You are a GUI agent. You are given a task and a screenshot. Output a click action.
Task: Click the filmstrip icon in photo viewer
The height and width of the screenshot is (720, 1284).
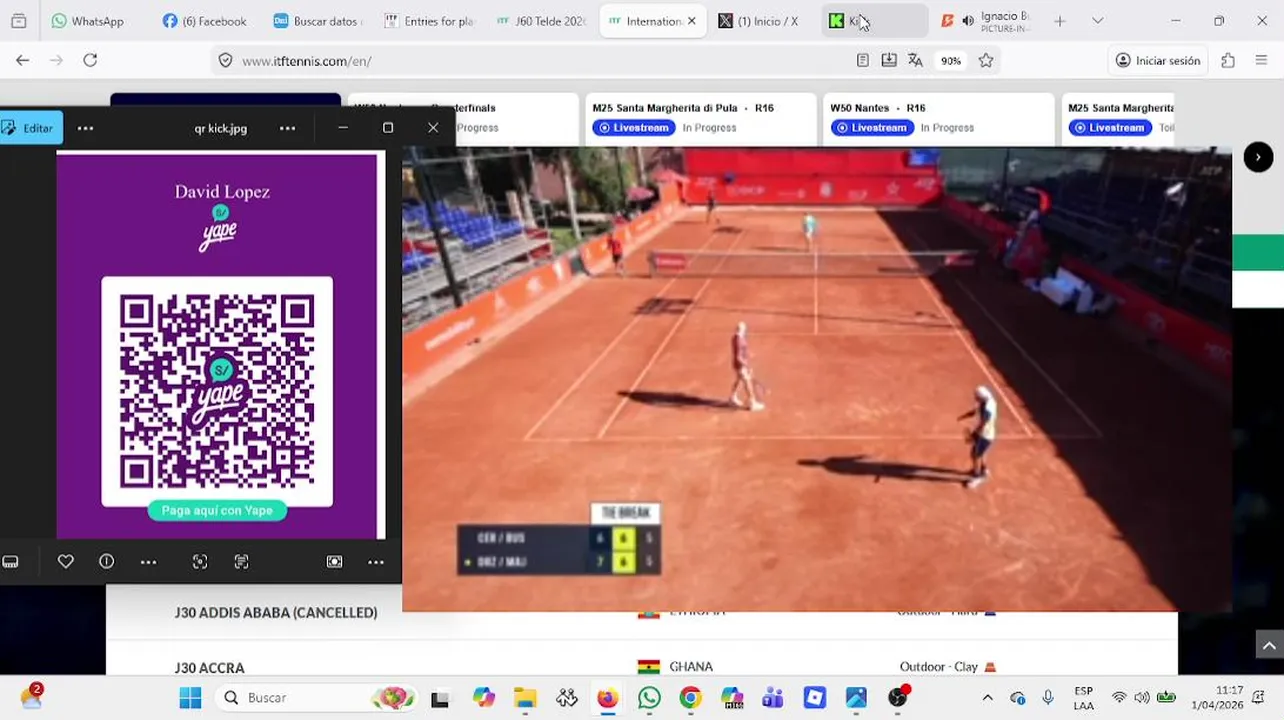click(10, 562)
